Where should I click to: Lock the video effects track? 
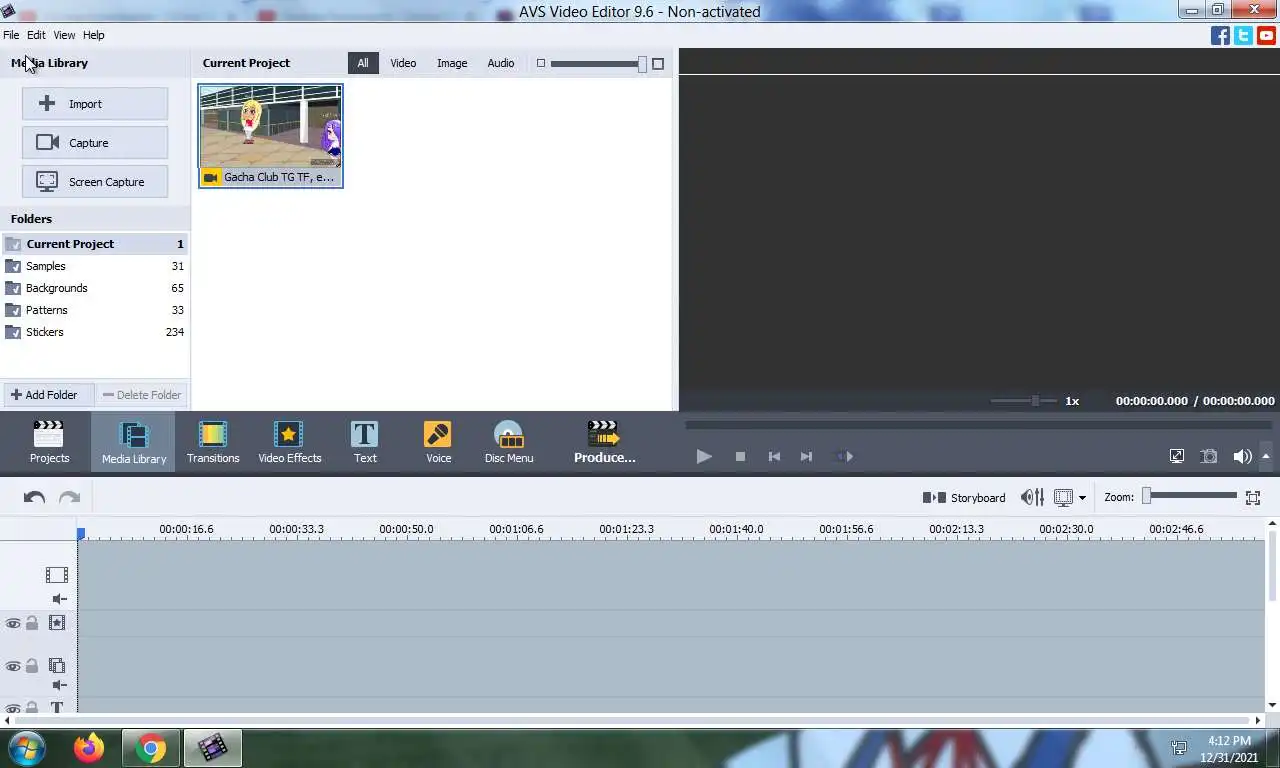point(32,623)
